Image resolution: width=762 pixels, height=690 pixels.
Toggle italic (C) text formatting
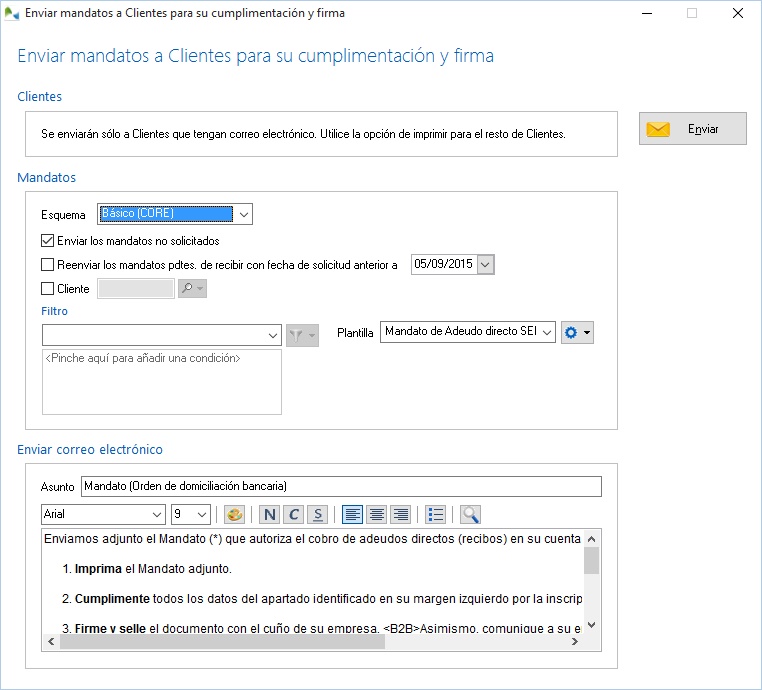coord(293,515)
